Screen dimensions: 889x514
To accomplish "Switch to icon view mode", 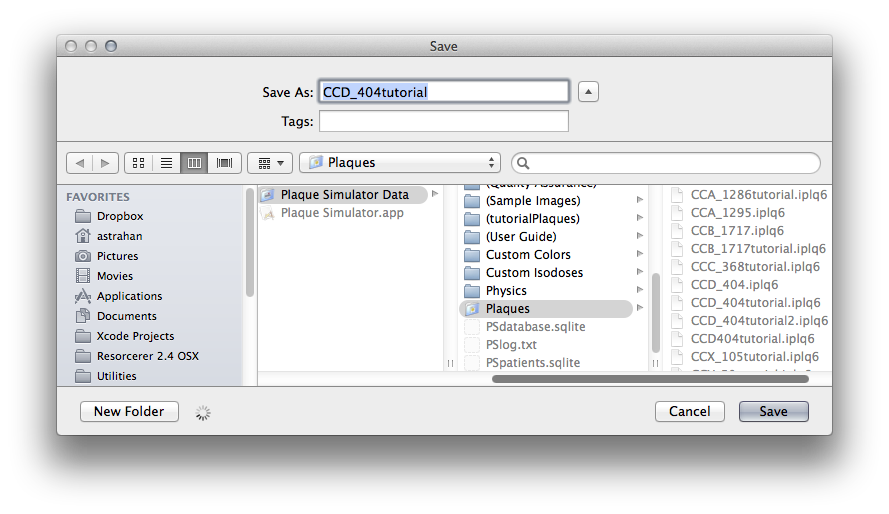I will coord(139,162).
